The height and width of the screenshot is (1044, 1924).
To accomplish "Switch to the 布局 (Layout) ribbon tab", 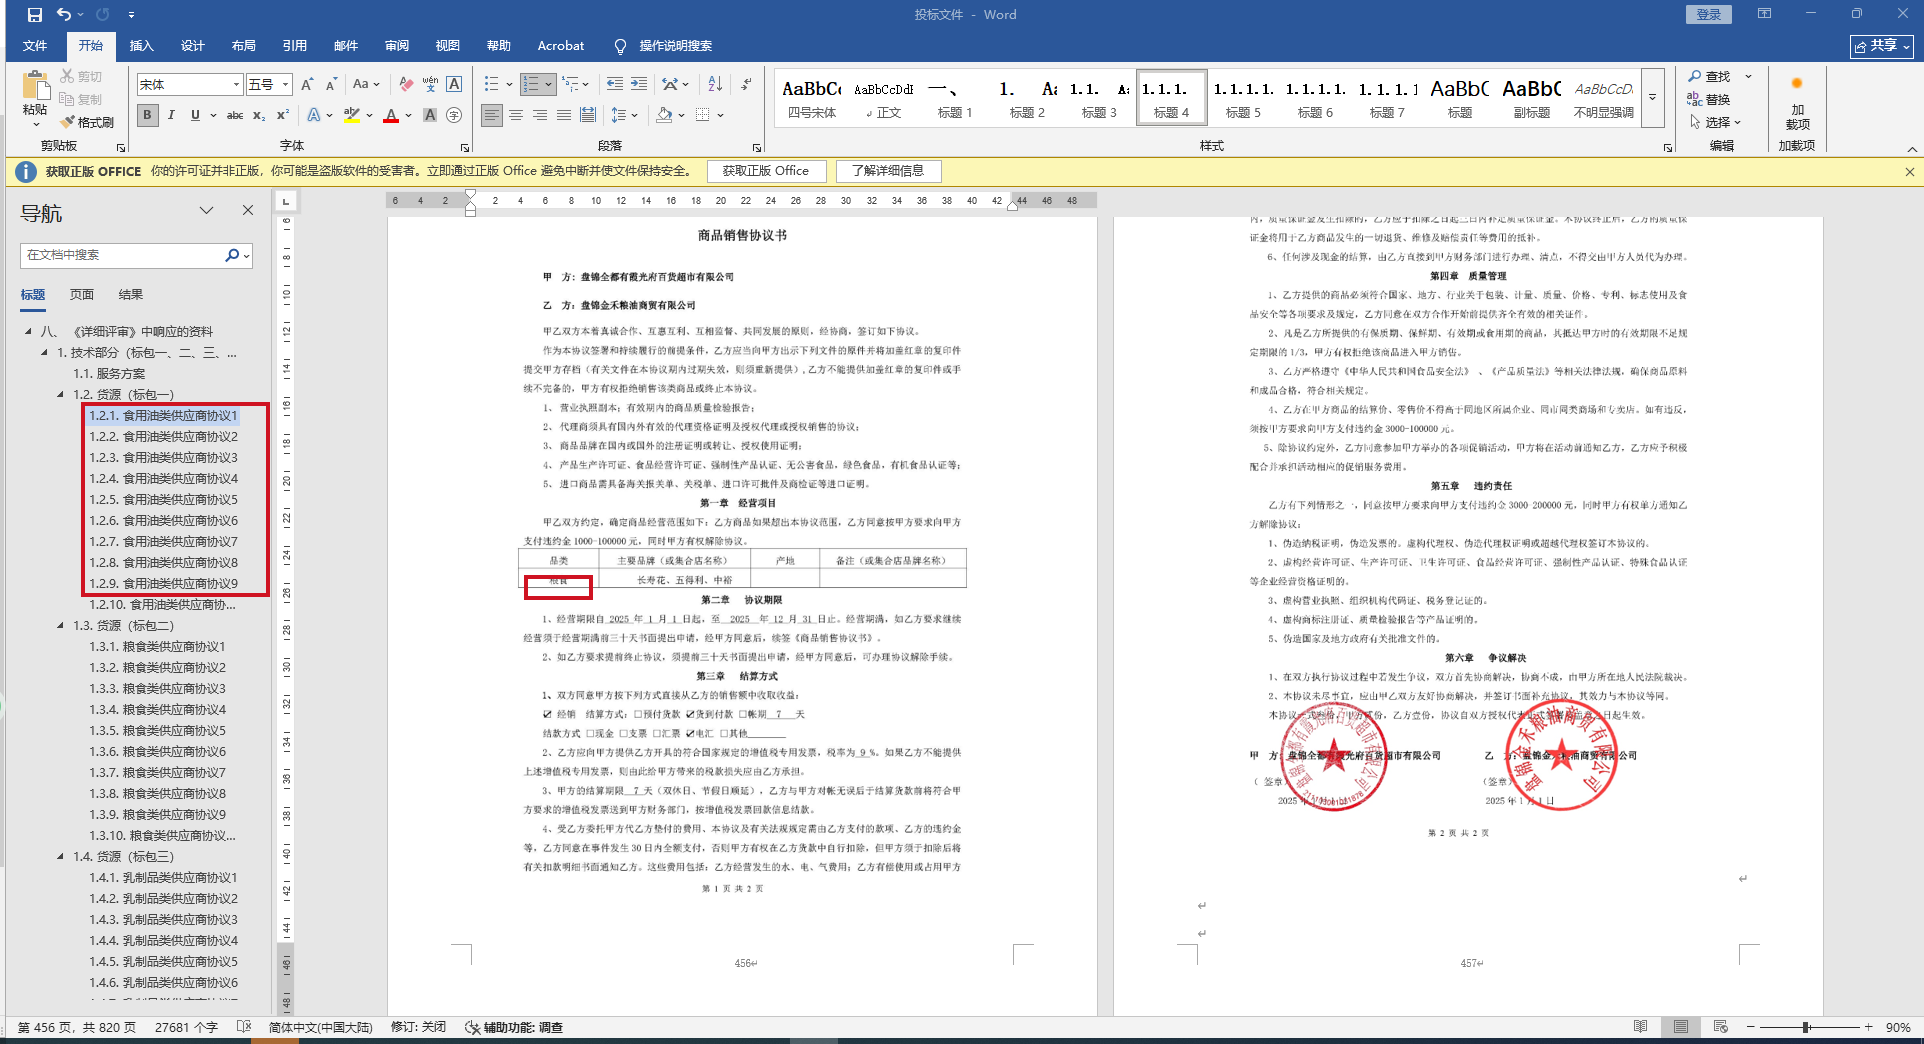I will 244,46.
